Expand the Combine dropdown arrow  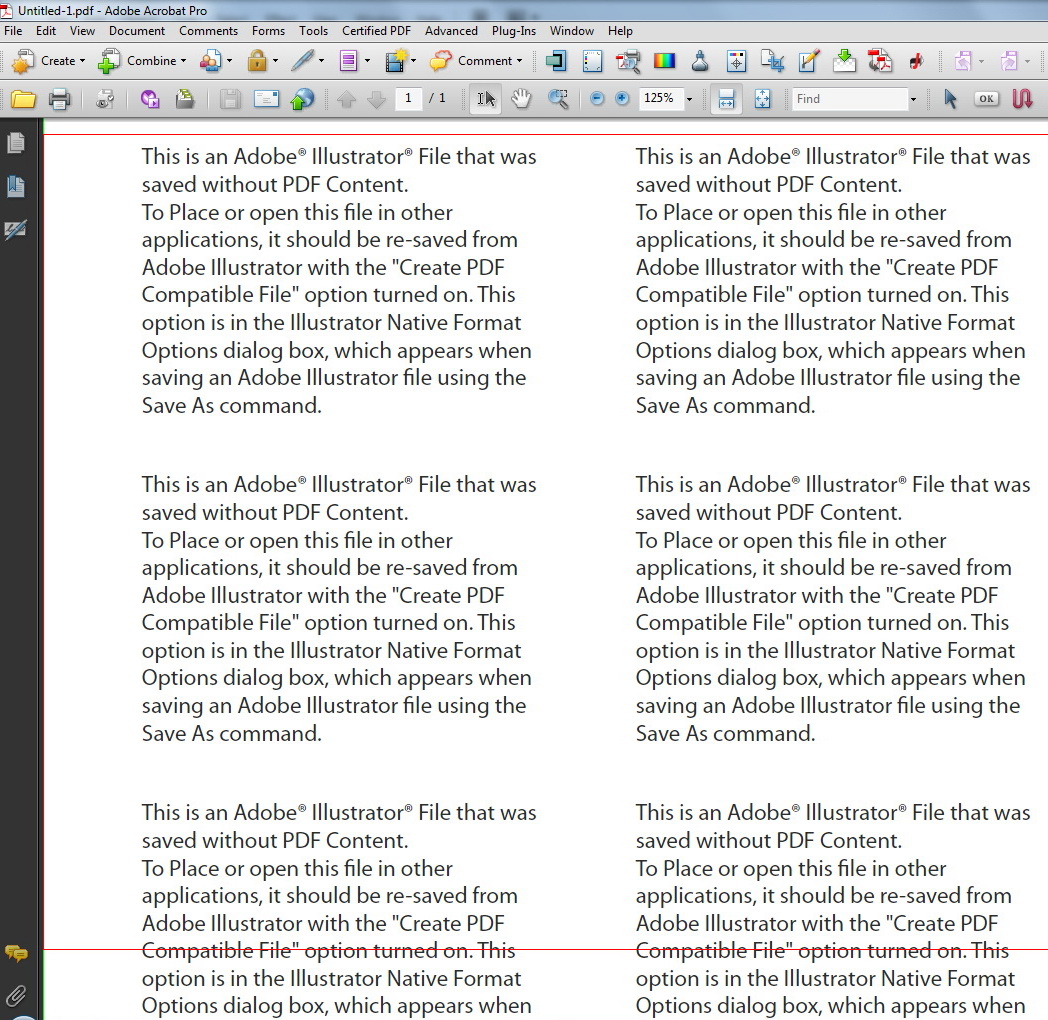(184, 61)
